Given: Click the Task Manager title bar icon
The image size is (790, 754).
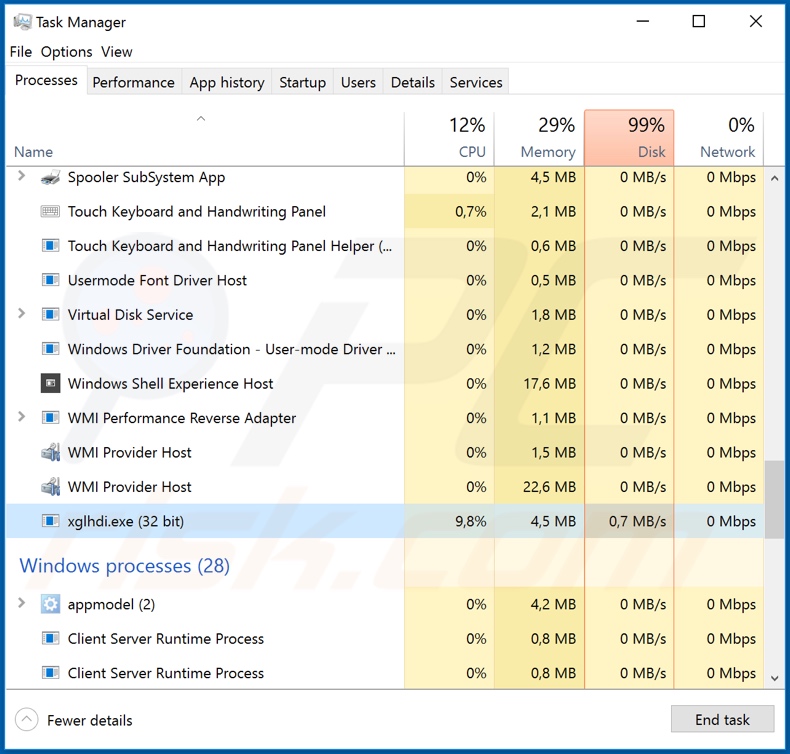Looking at the screenshot, I should pyautogui.click(x=22, y=21).
